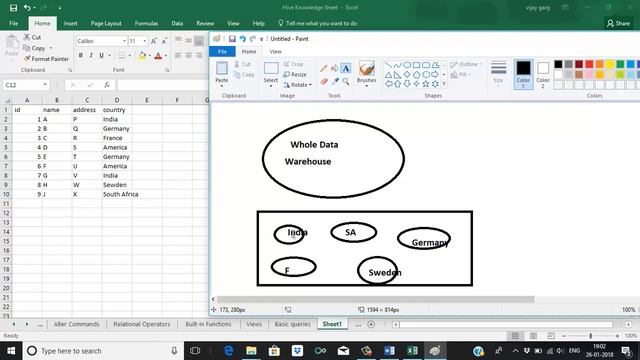
Task: Choose the Triangle shape in Shapes gallery
Action: pos(388,74)
